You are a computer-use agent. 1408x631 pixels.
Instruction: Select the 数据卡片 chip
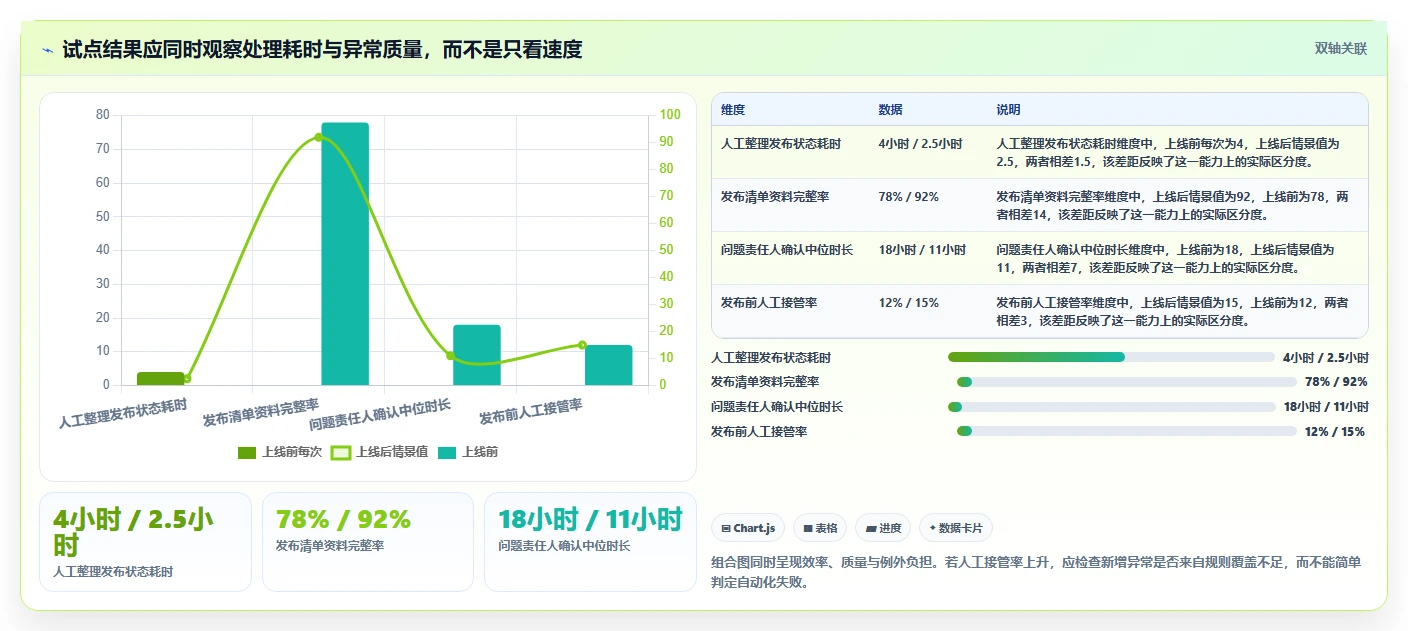[956, 528]
